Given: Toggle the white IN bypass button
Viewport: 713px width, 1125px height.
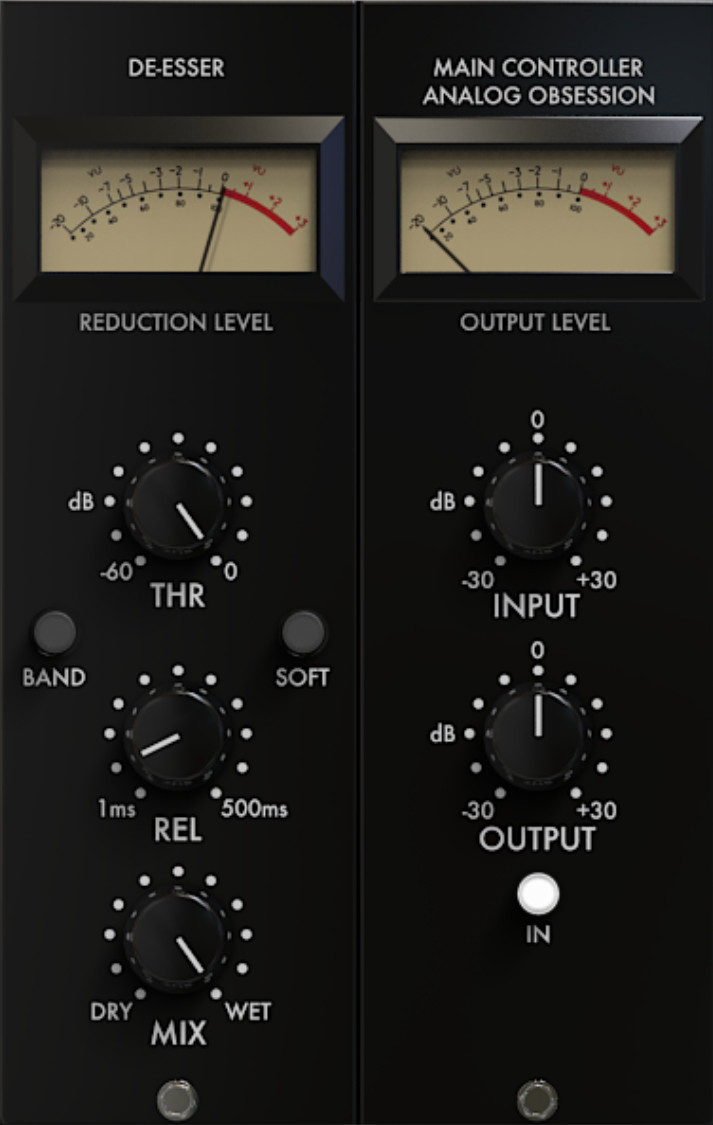Looking at the screenshot, I should [538, 894].
